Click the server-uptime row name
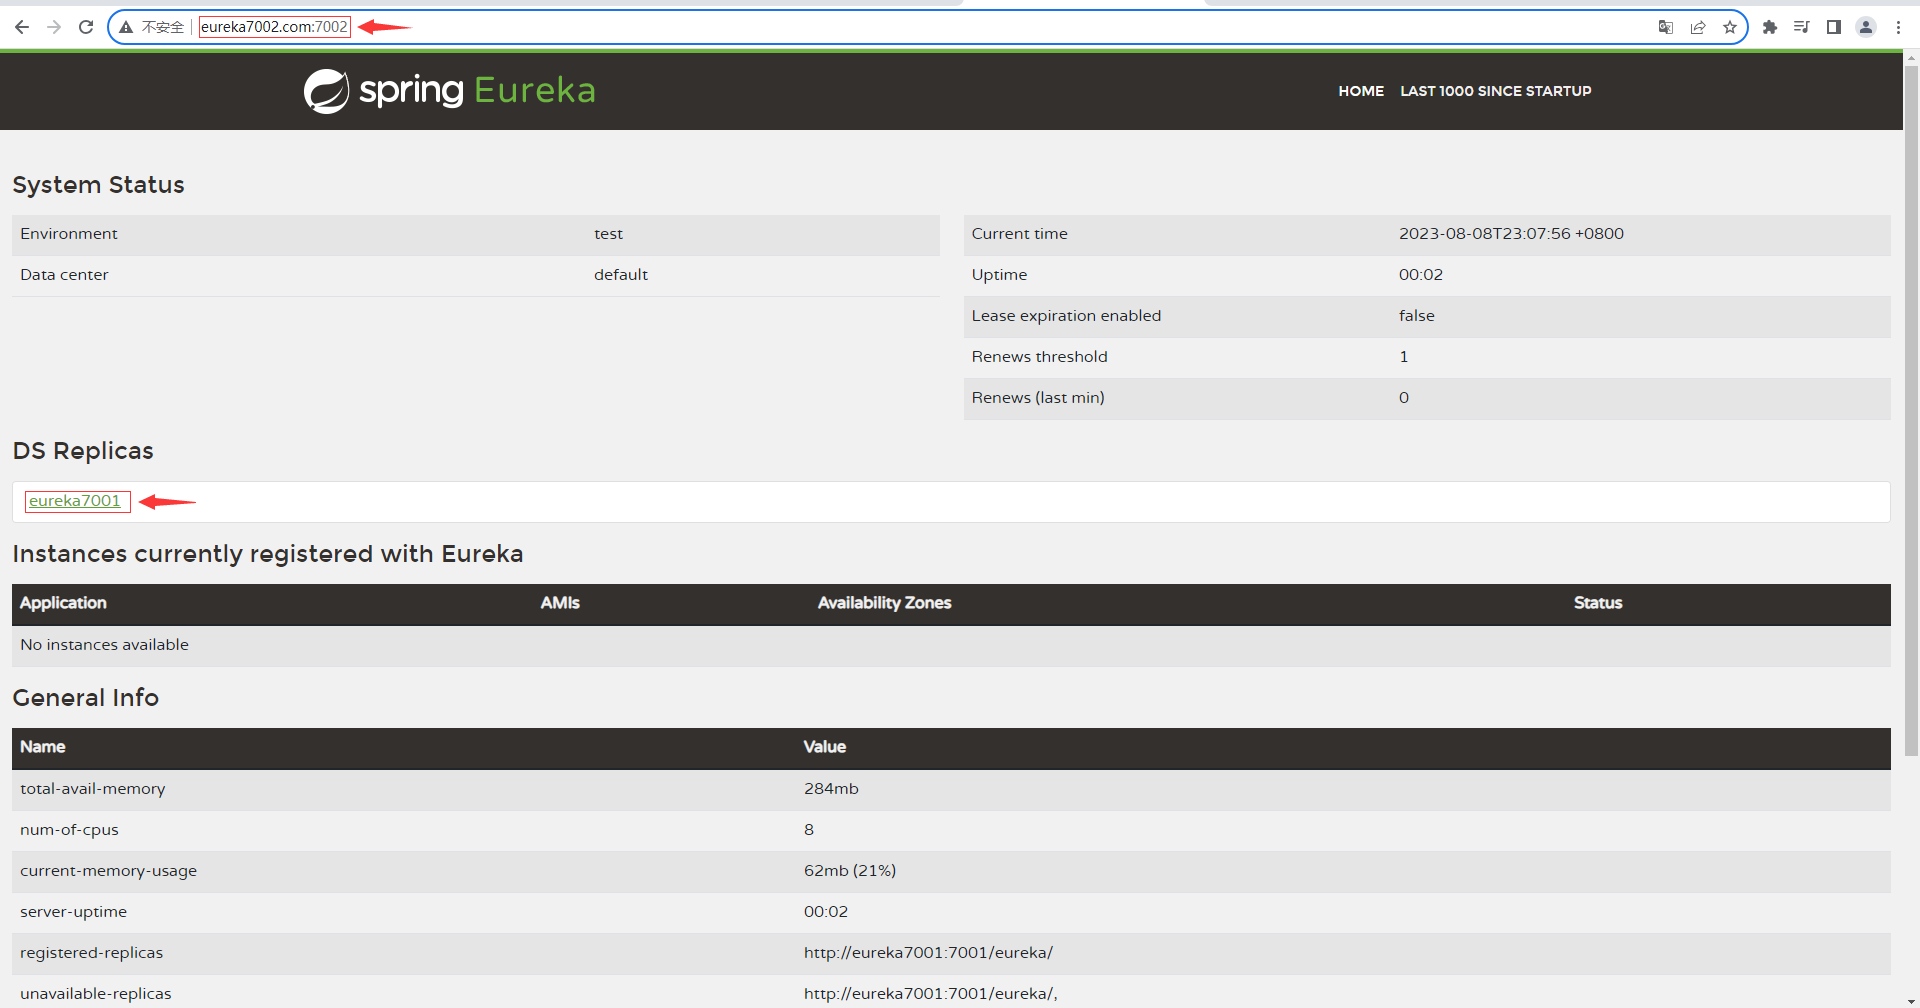 point(73,912)
